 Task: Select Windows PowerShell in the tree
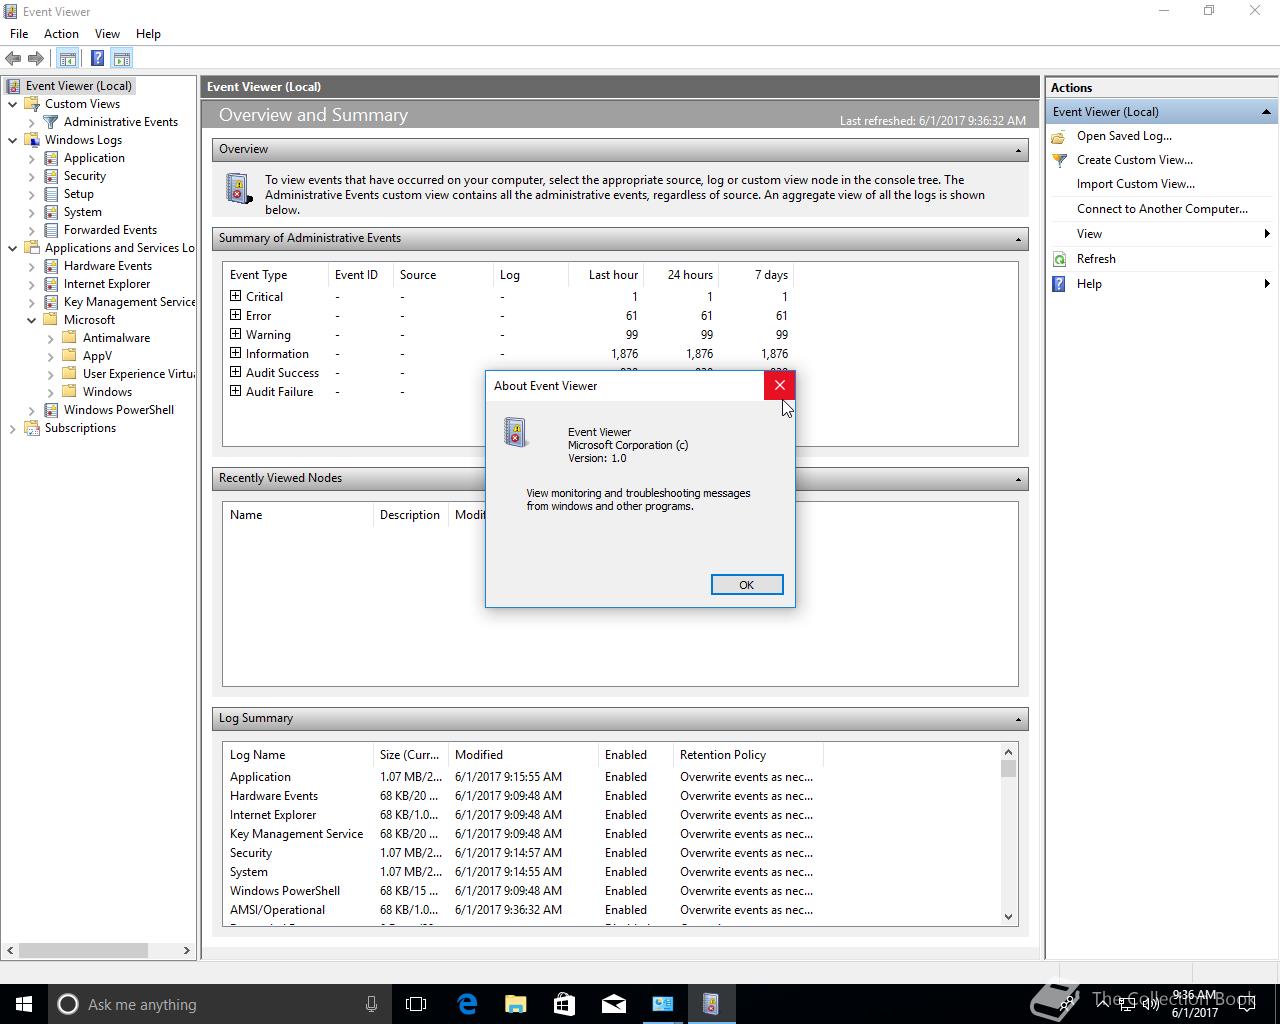coord(119,410)
